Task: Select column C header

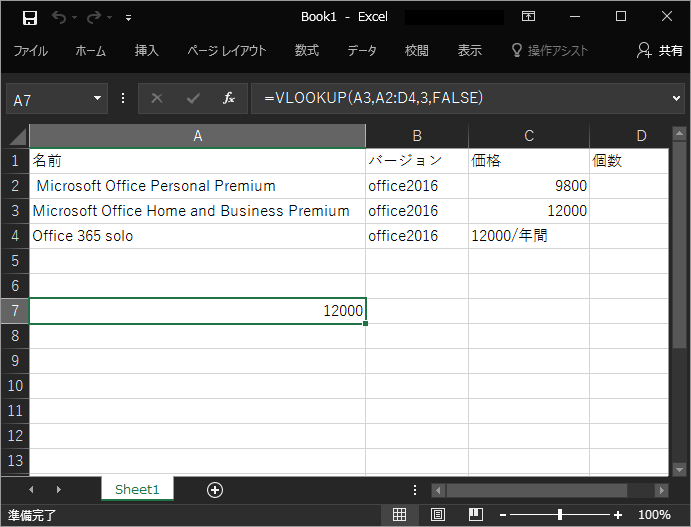Action: coord(529,136)
